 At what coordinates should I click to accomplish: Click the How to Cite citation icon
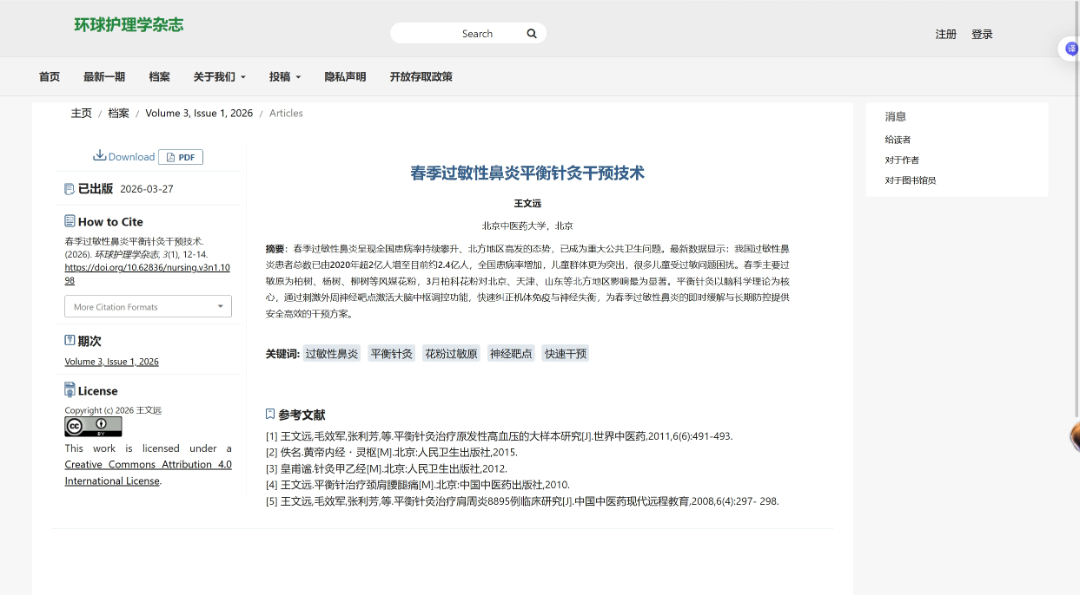coord(69,221)
